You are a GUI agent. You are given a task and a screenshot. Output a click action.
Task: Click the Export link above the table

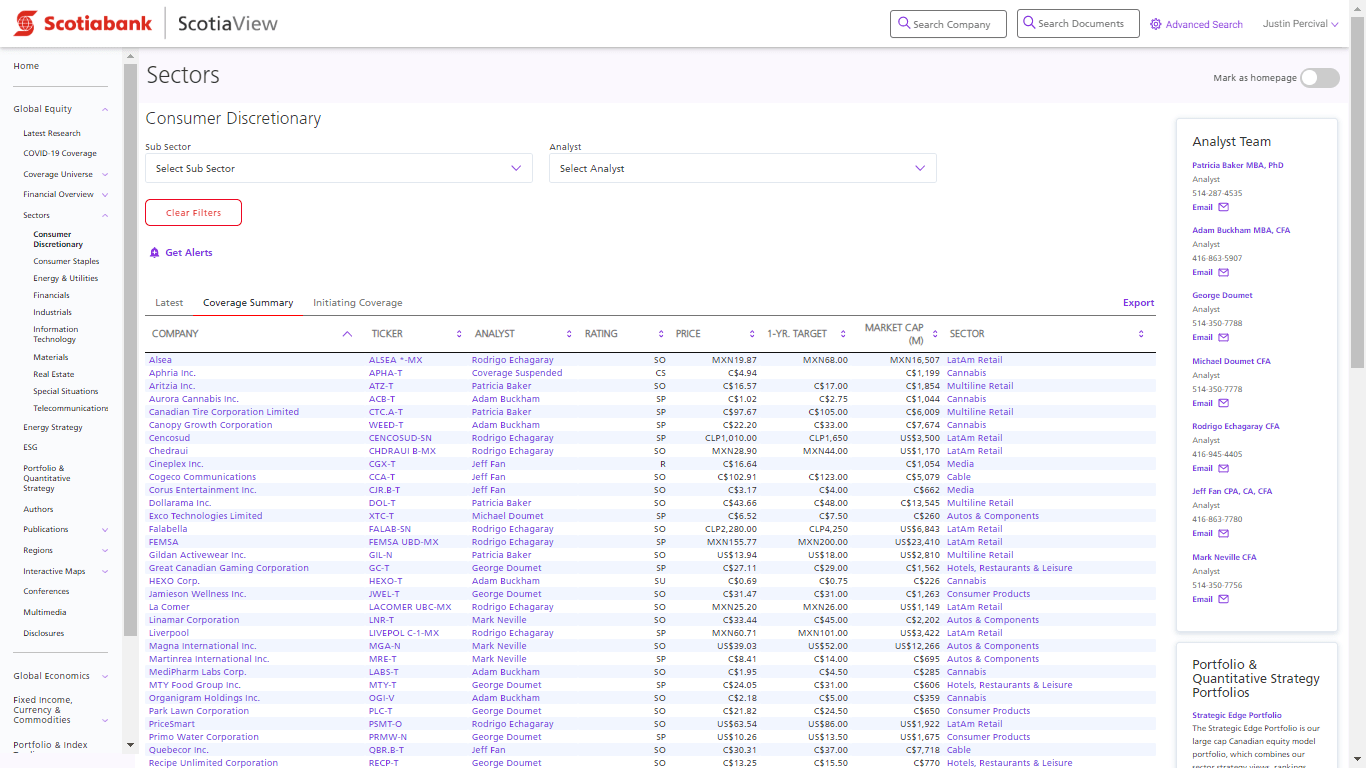(1138, 302)
